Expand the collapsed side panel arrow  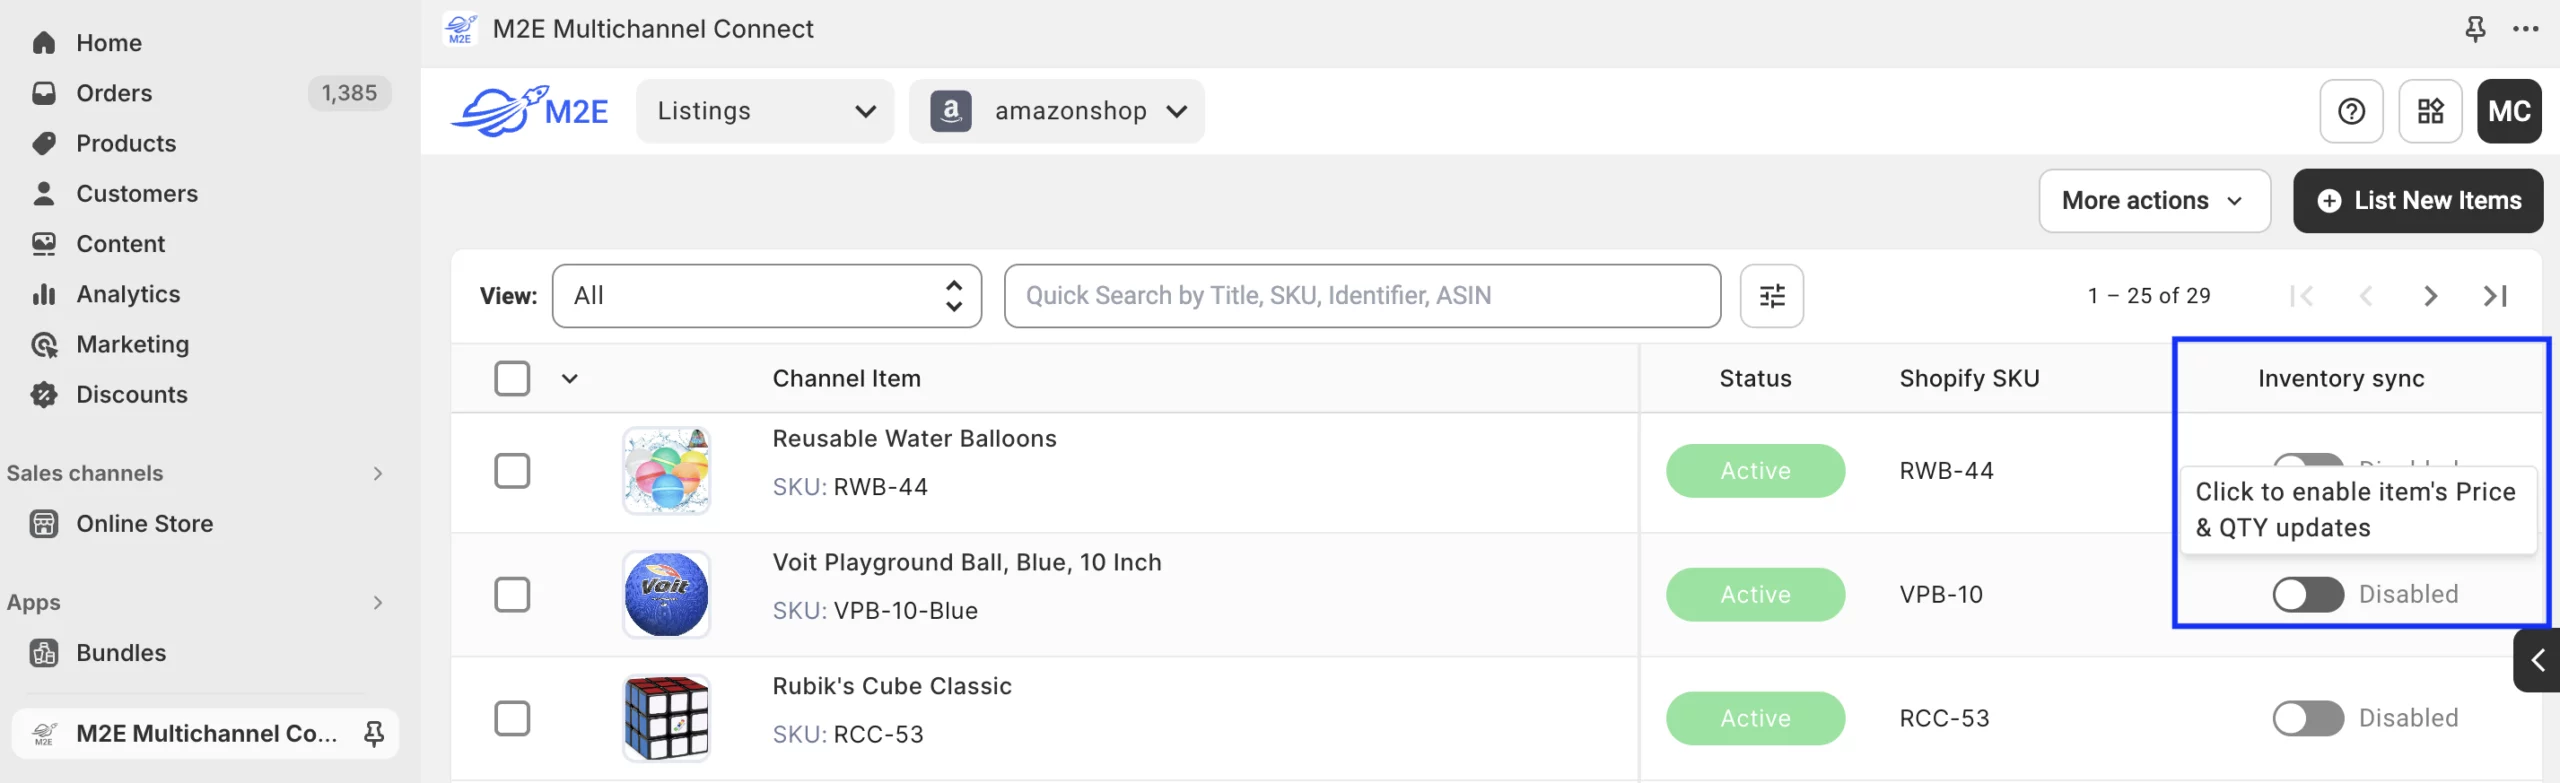(x=2537, y=660)
